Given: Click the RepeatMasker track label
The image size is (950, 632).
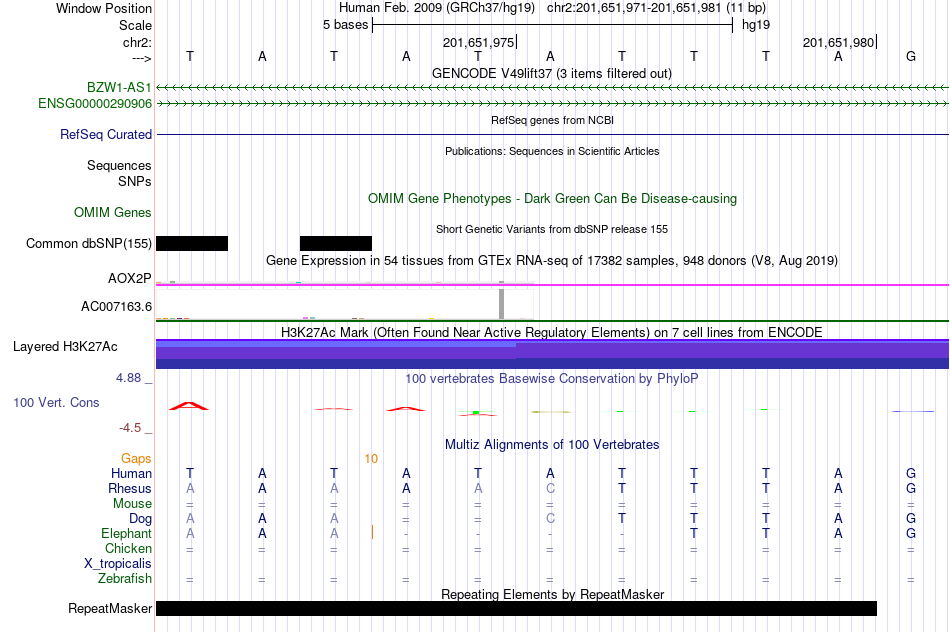Looking at the screenshot, I should pyautogui.click(x=110, y=608).
